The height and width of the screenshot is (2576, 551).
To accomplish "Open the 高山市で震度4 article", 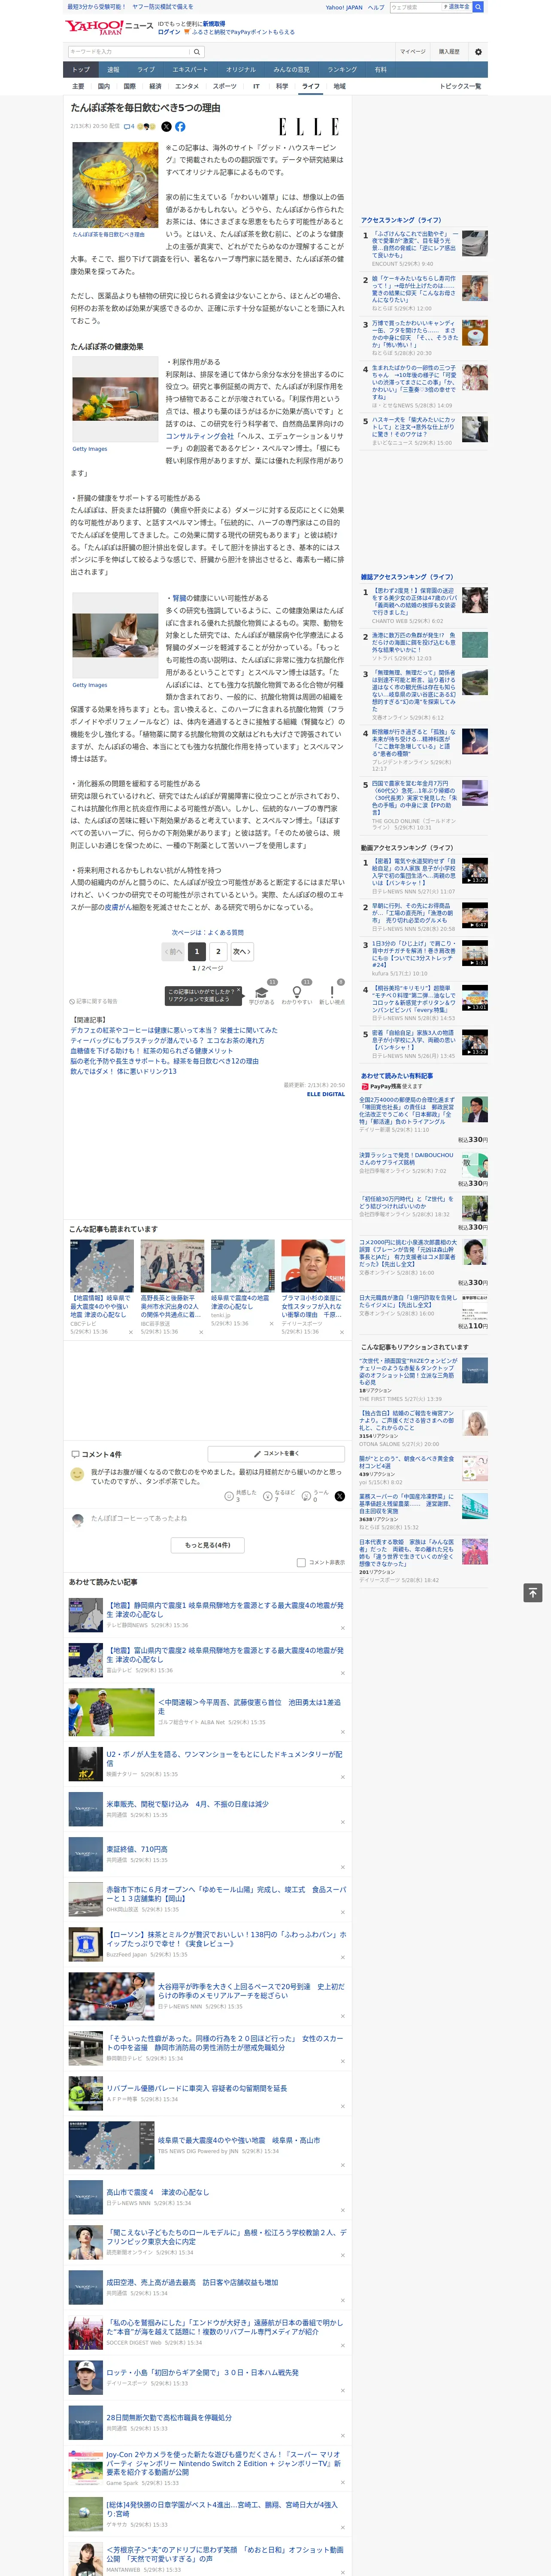I will [x=158, y=2192].
